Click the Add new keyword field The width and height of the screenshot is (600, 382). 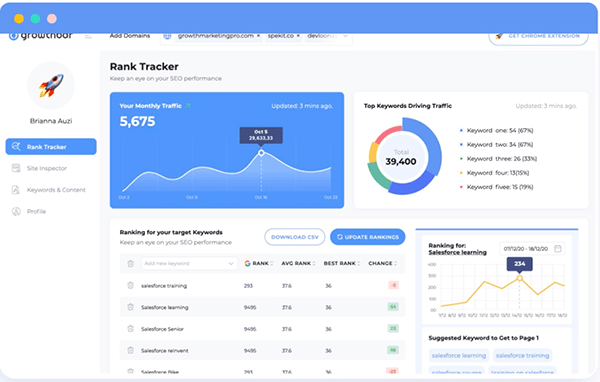pos(188,263)
